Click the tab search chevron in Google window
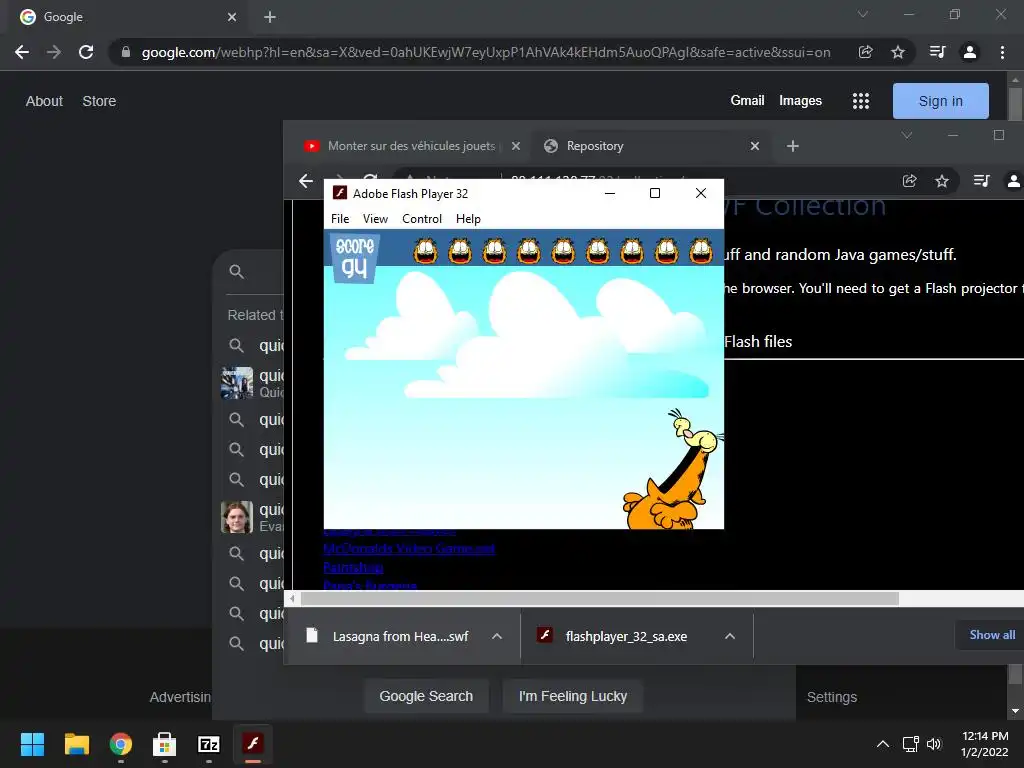This screenshot has width=1024, height=768. 863,14
